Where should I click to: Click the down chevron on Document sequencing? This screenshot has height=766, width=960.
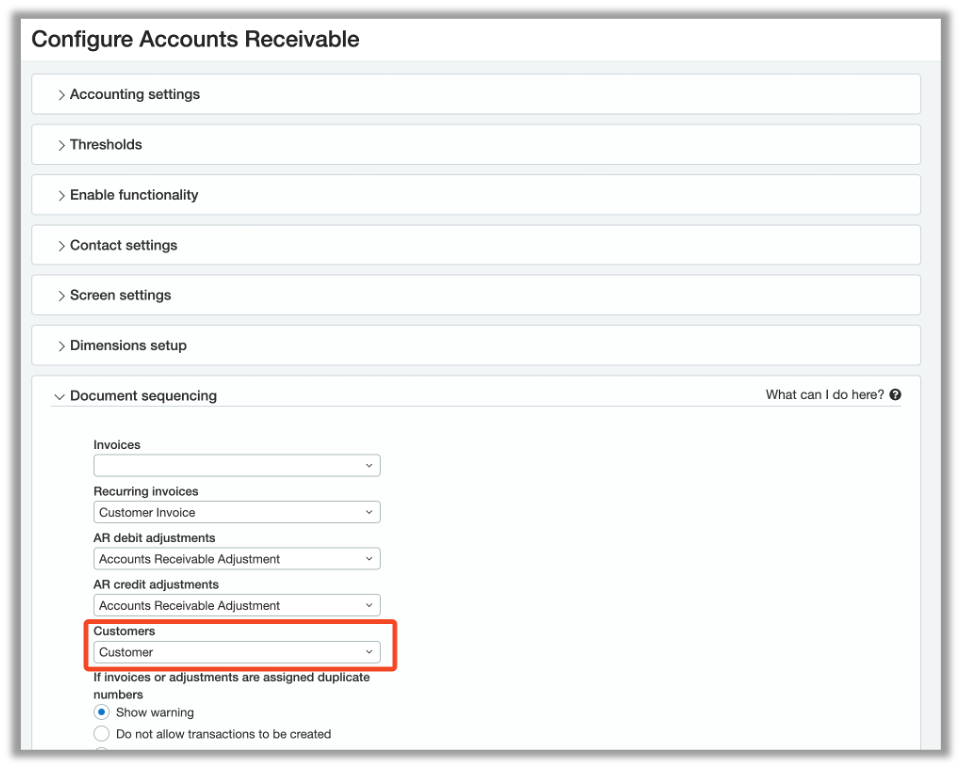pos(59,396)
